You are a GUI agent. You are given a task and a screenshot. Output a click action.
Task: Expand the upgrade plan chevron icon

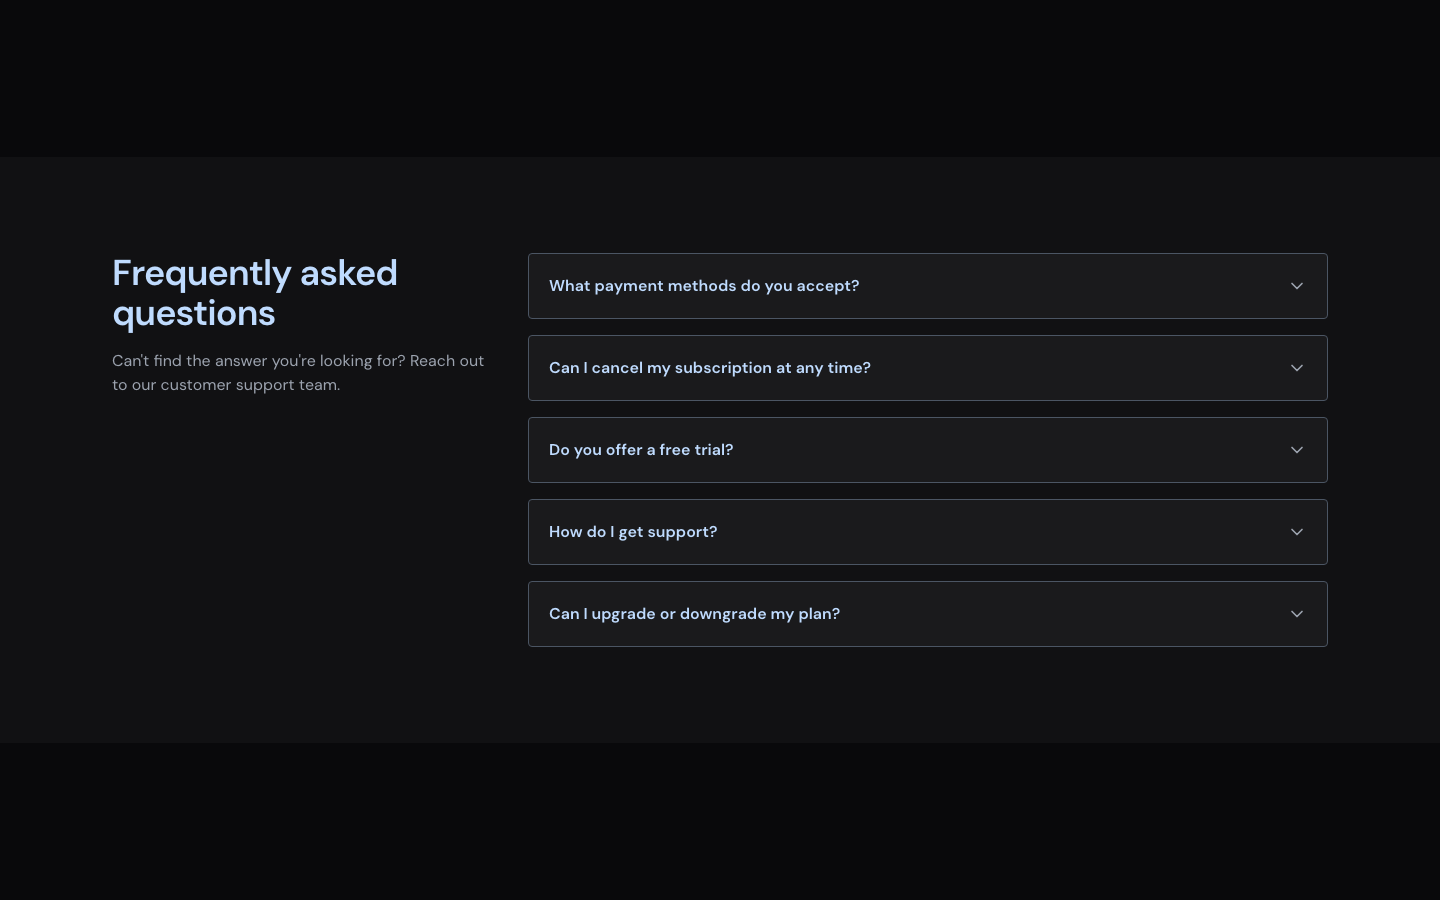(1297, 614)
